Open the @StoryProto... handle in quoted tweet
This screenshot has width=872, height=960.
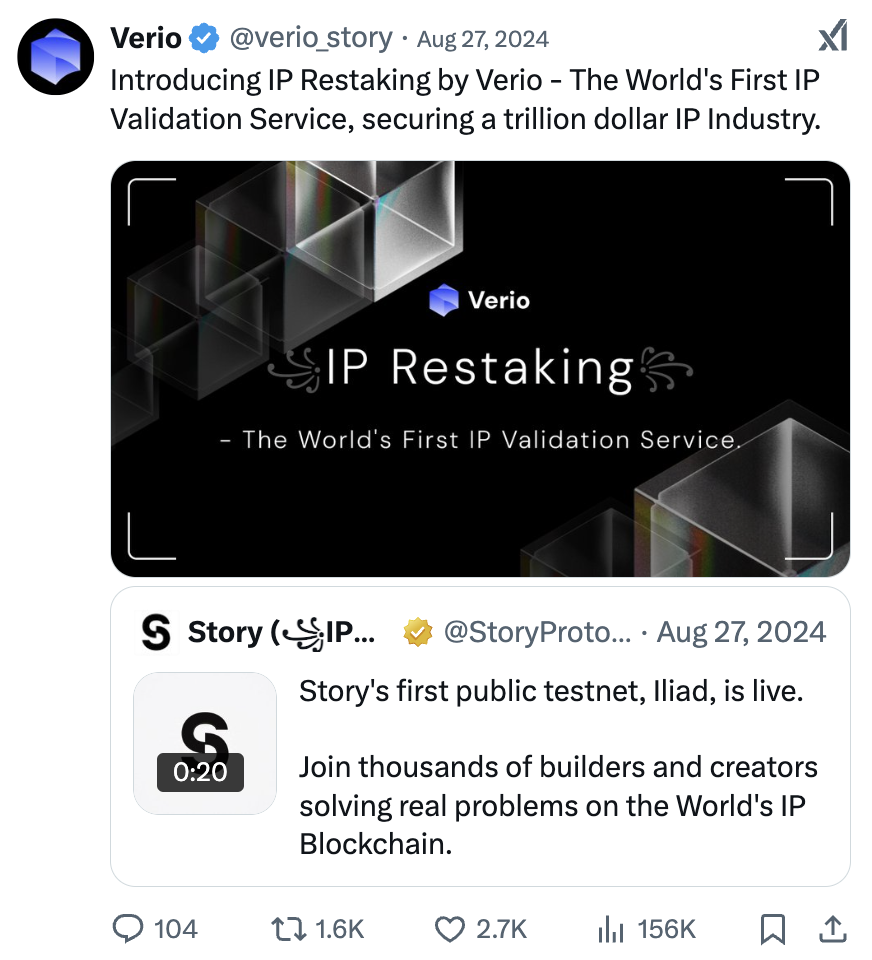[537, 632]
